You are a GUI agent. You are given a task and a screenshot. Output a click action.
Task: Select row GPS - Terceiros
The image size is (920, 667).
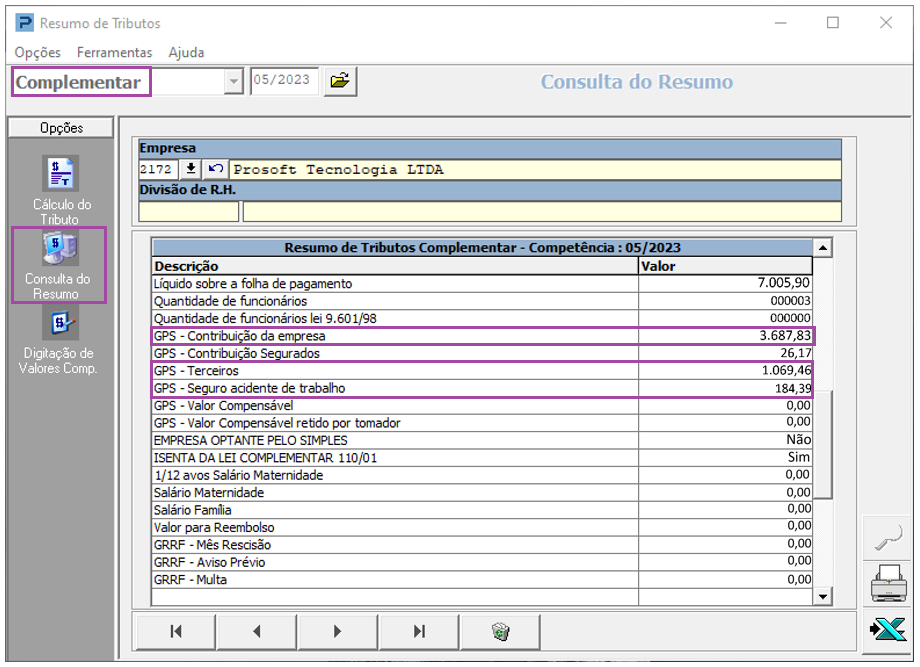[x=482, y=371]
